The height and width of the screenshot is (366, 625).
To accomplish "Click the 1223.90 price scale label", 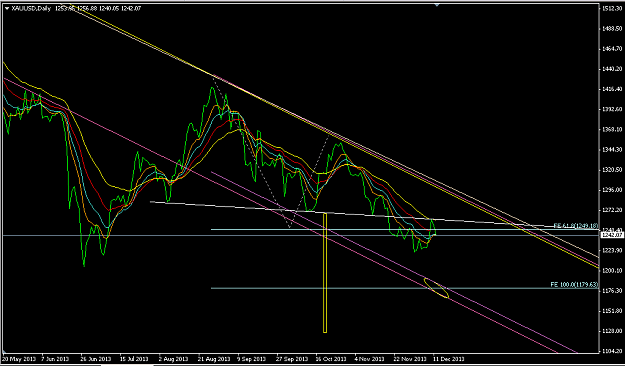I will [613, 250].
